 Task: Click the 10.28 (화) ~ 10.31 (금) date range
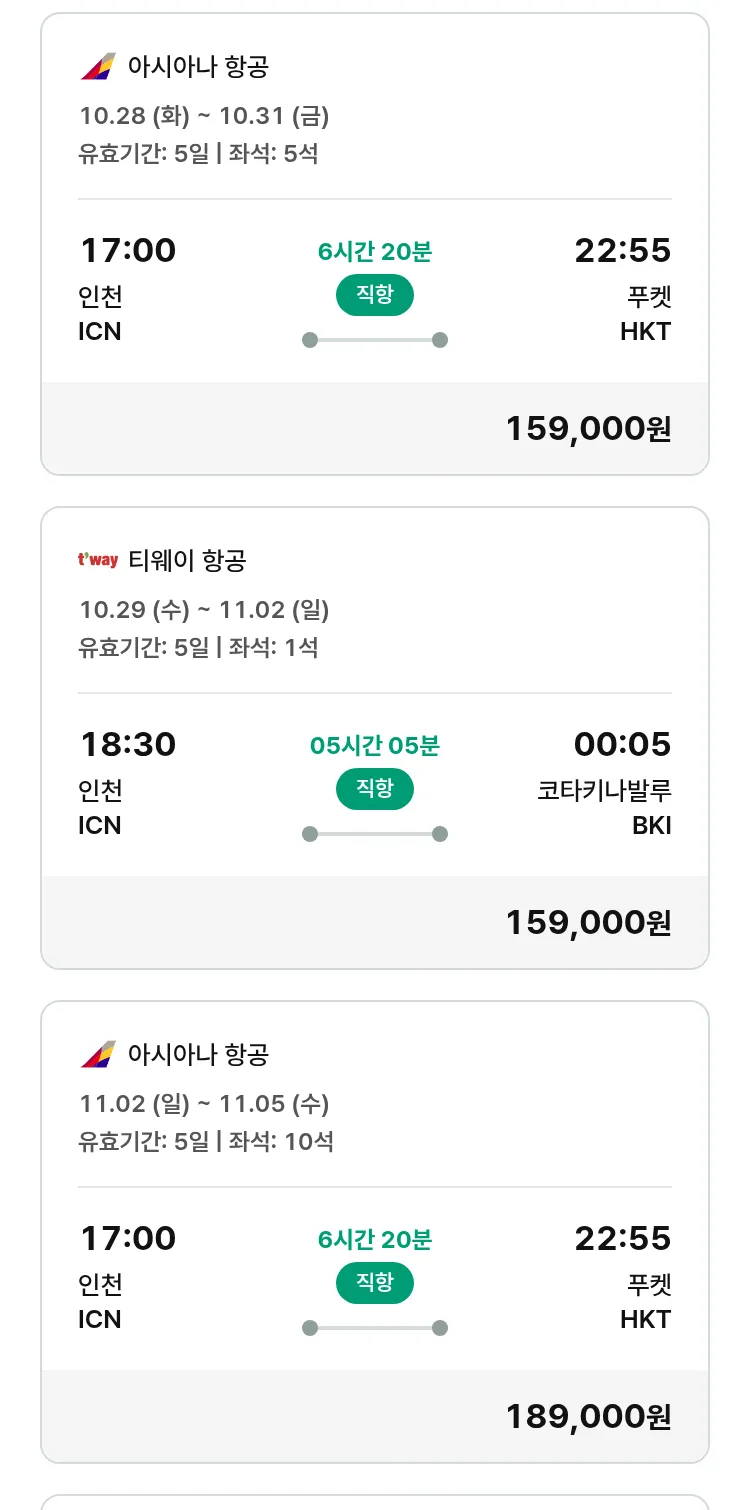[x=204, y=116]
